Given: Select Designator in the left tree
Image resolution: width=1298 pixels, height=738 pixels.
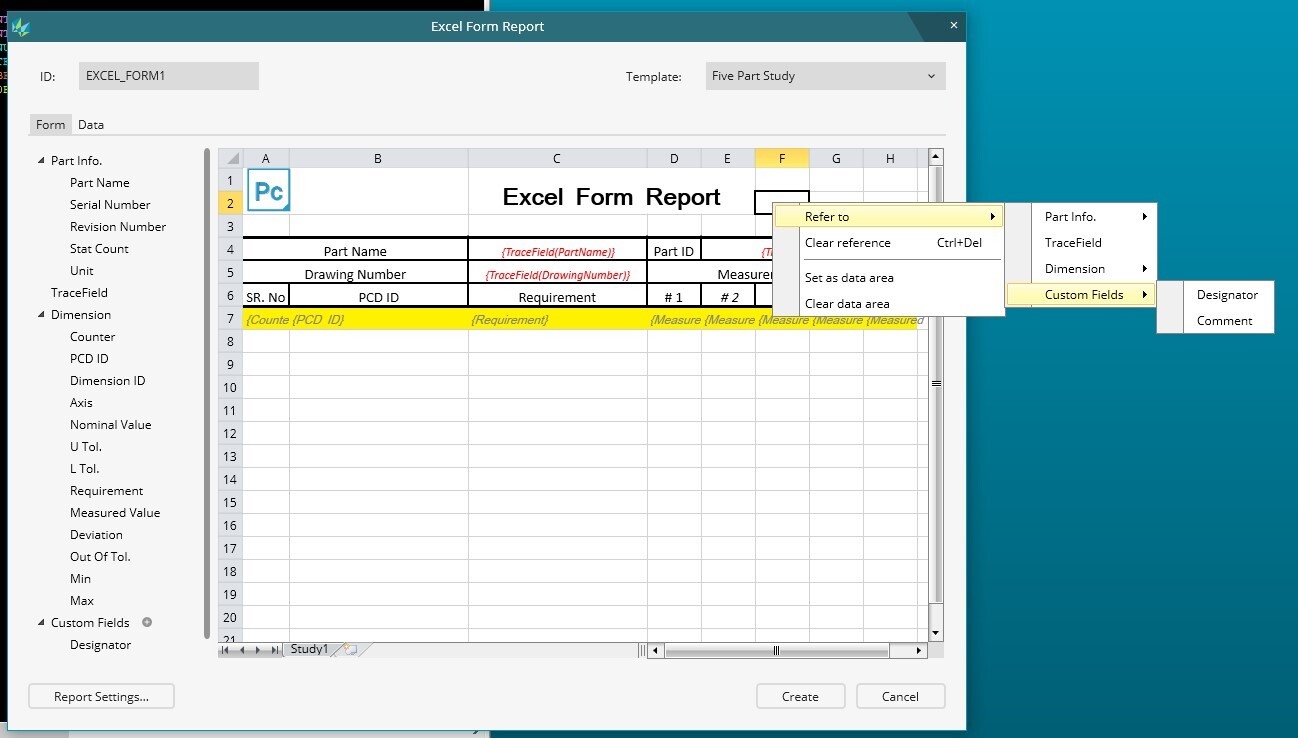Looking at the screenshot, I should tap(100, 645).
